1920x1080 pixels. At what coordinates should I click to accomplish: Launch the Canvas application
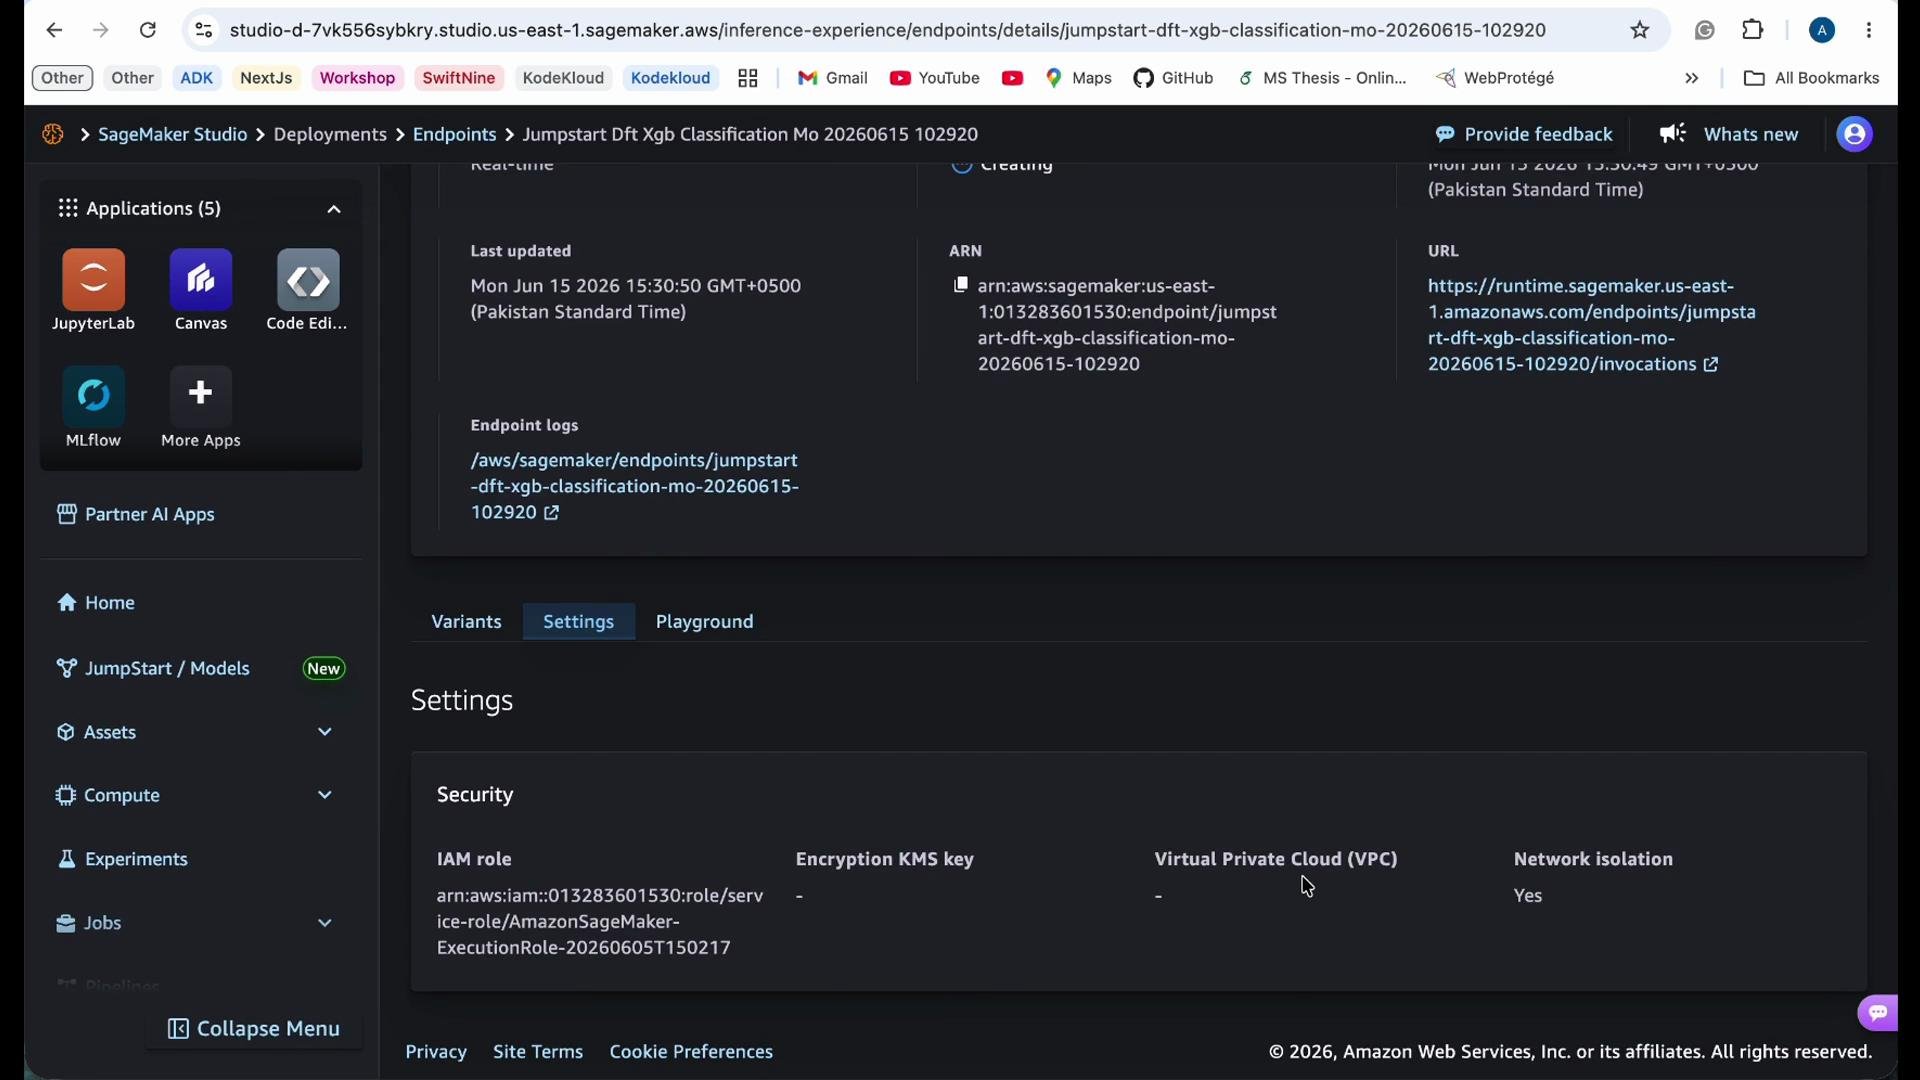(x=201, y=290)
